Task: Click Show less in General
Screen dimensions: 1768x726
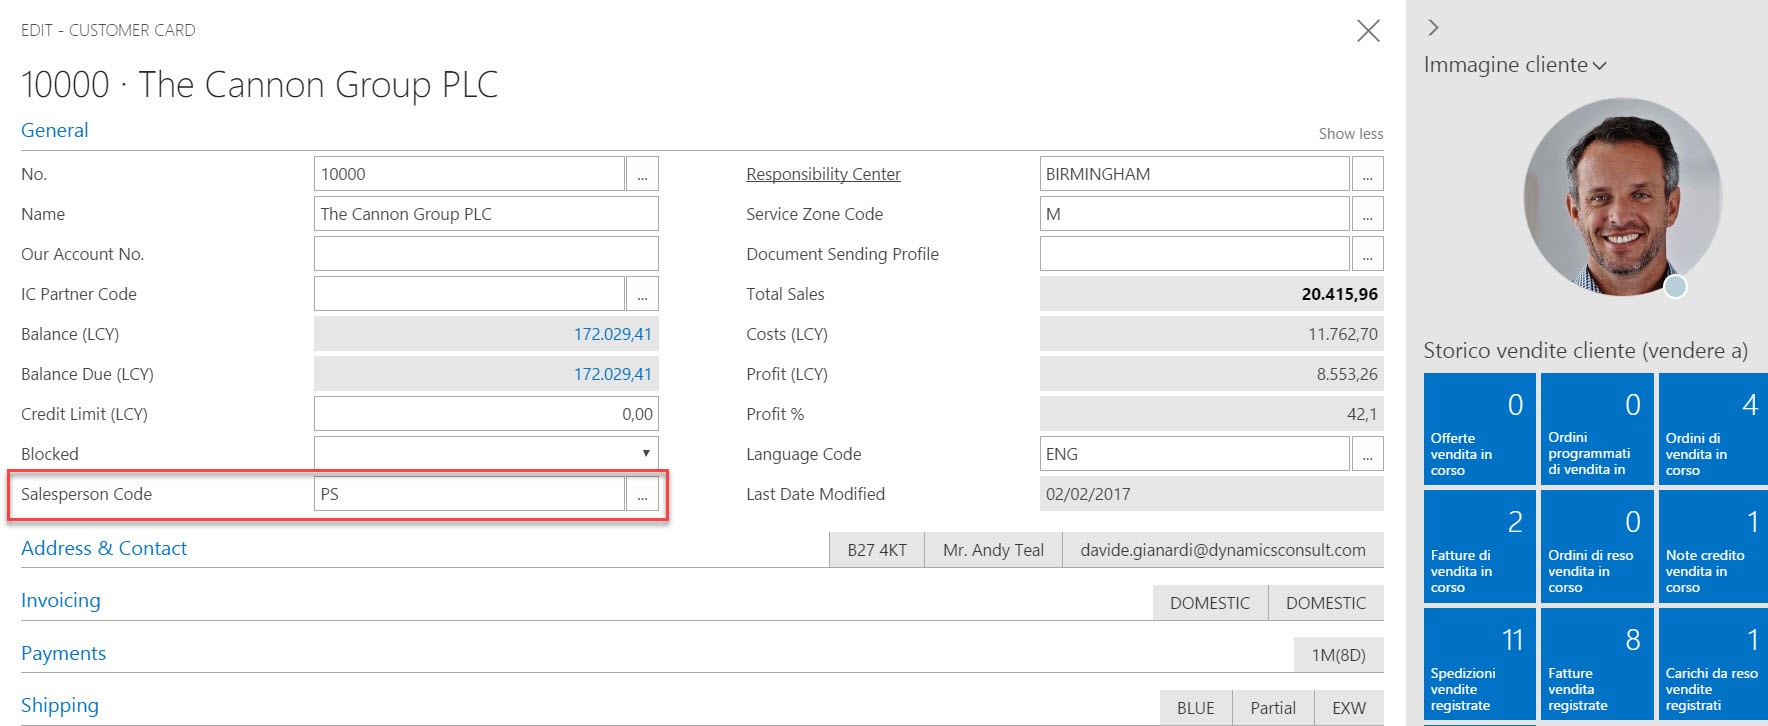Action: (x=1351, y=134)
